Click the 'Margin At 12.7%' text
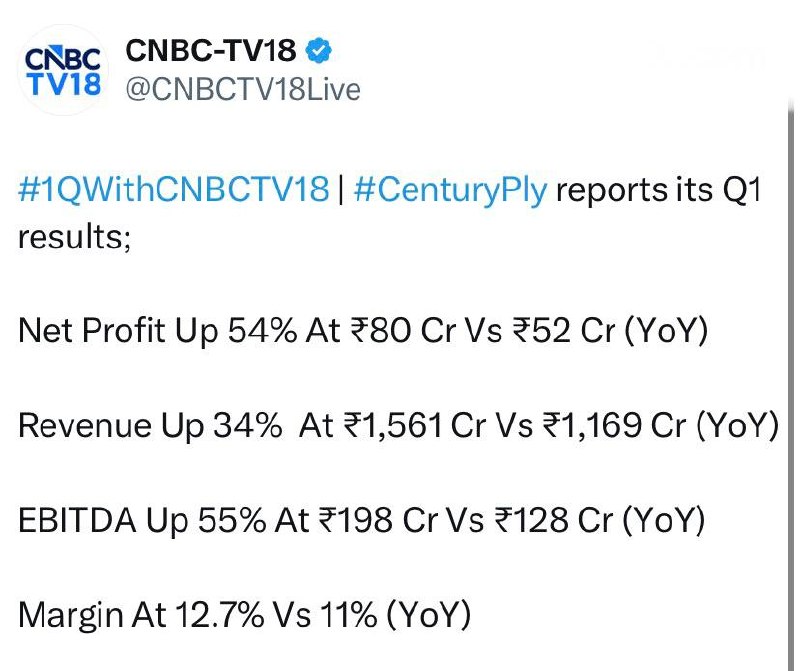 (141, 615)
